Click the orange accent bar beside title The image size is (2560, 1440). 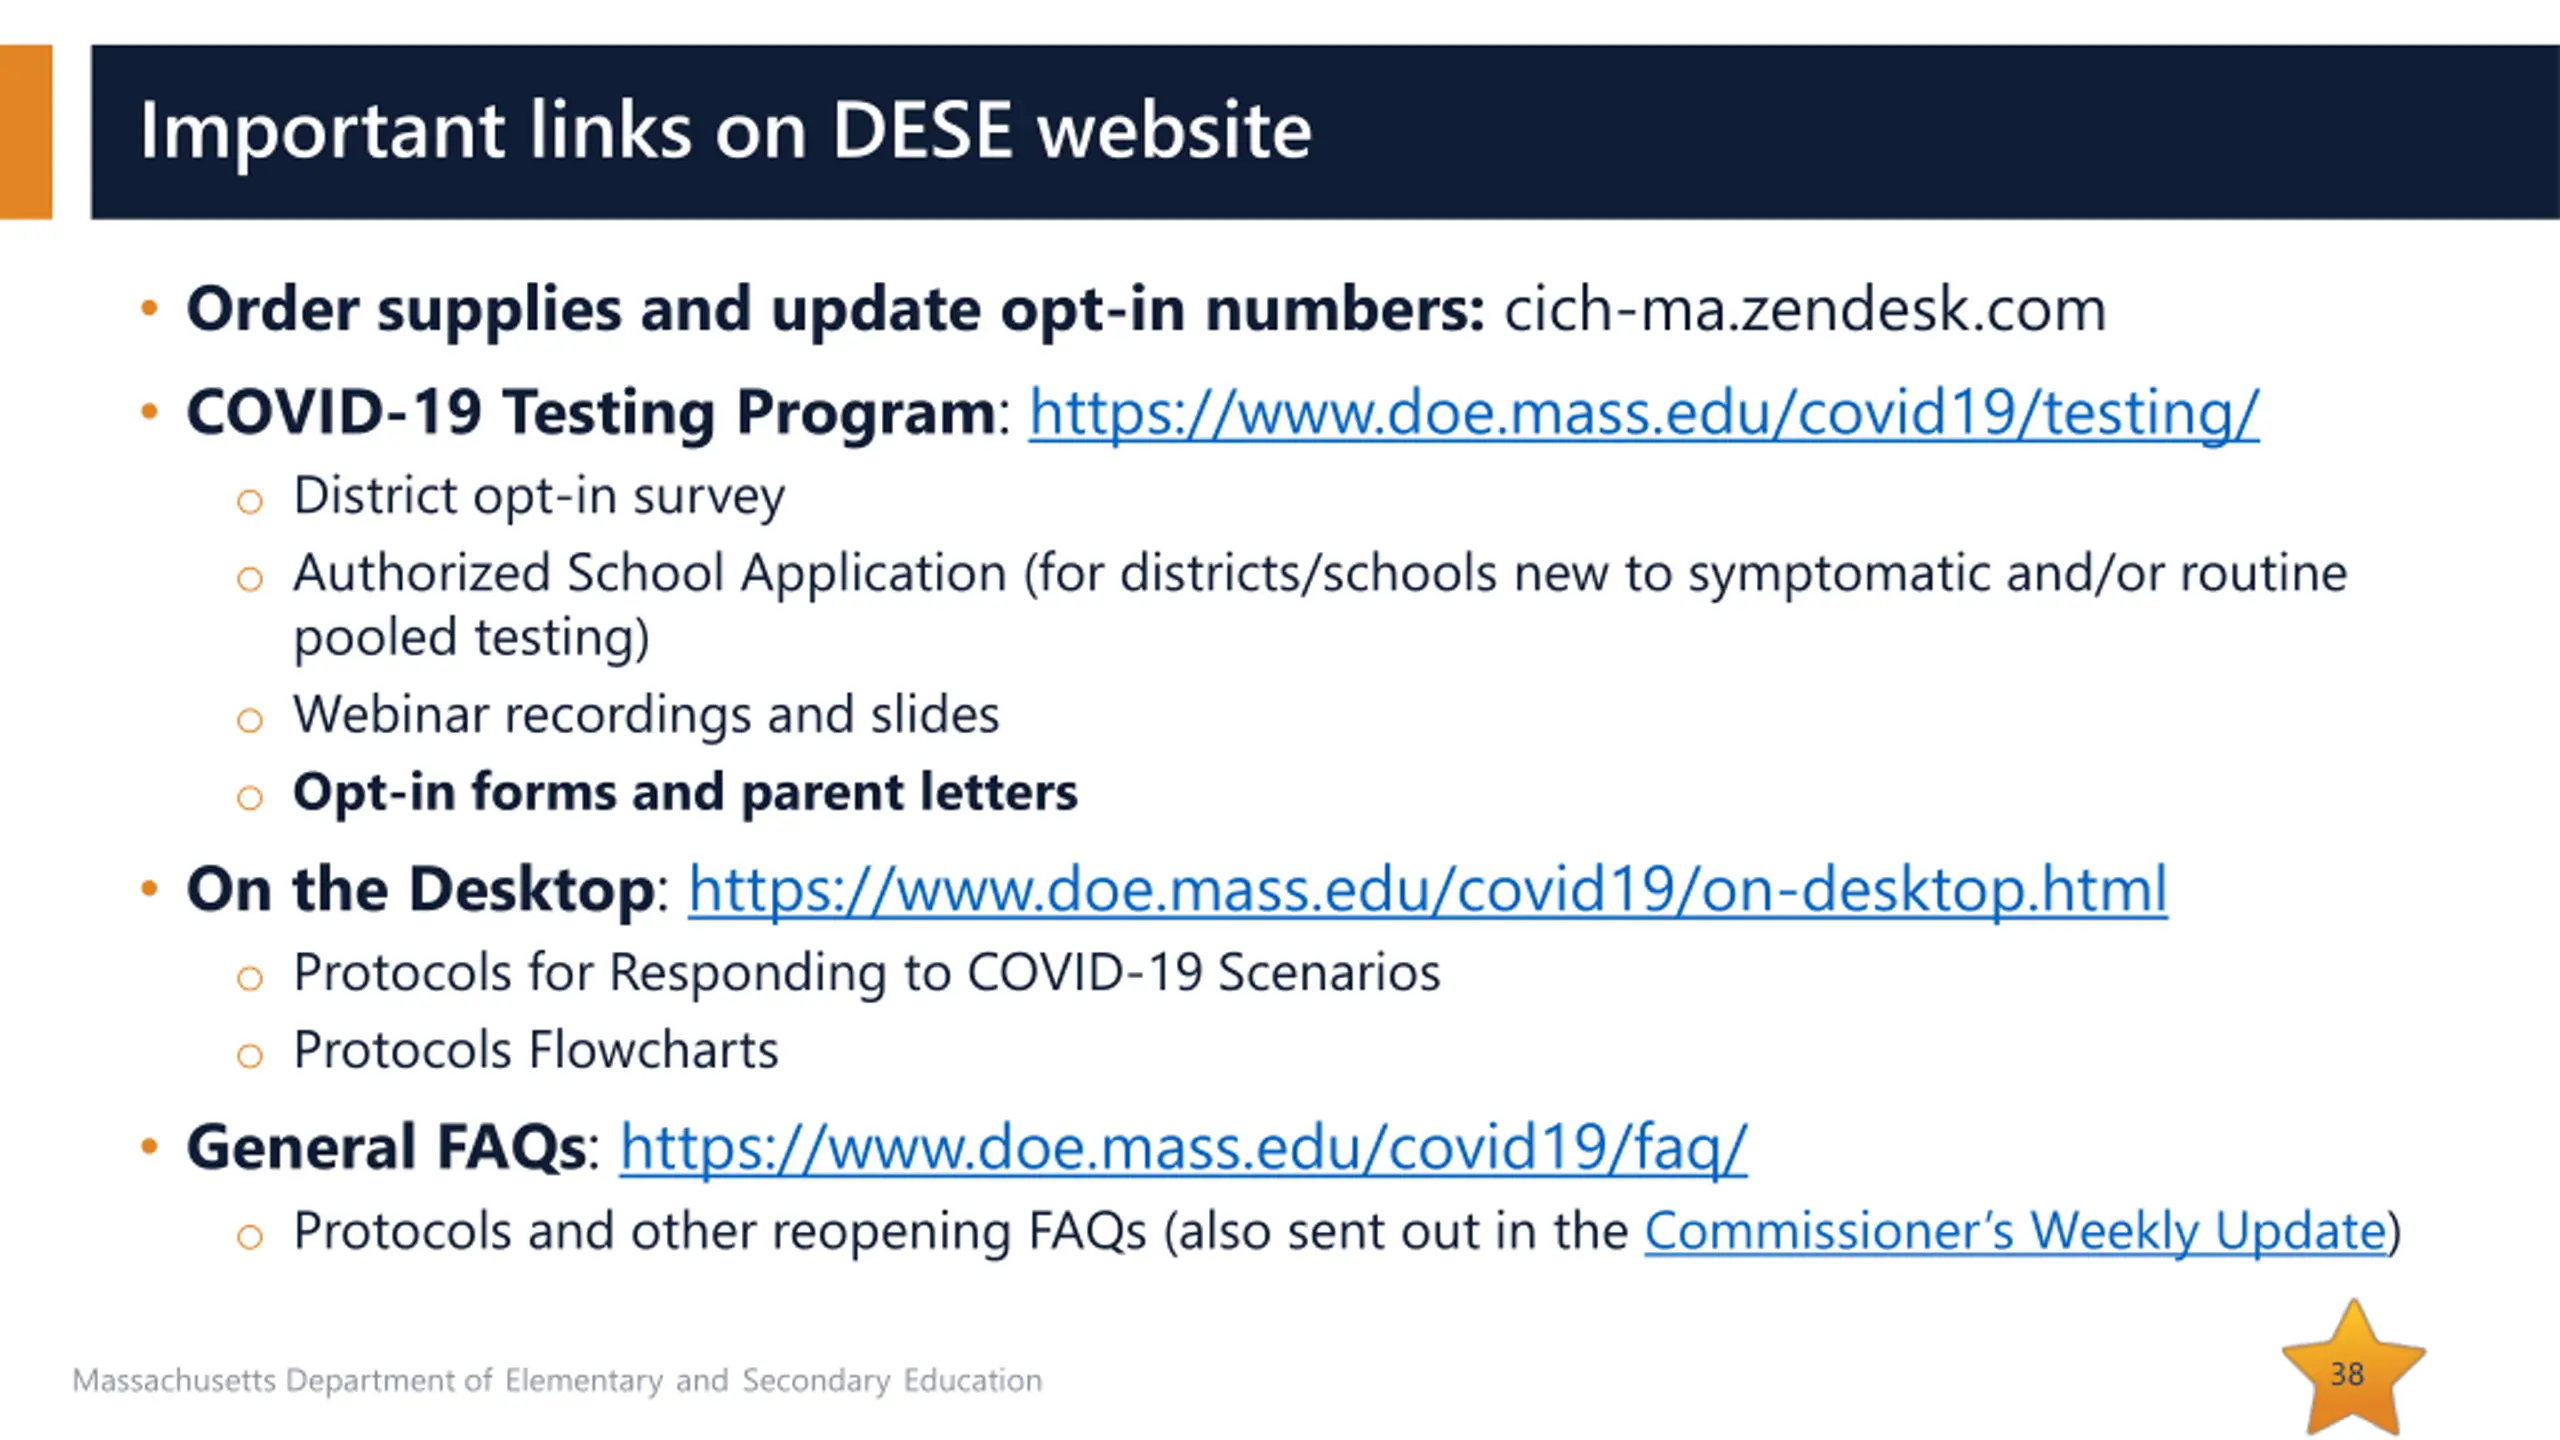point(26,132)
